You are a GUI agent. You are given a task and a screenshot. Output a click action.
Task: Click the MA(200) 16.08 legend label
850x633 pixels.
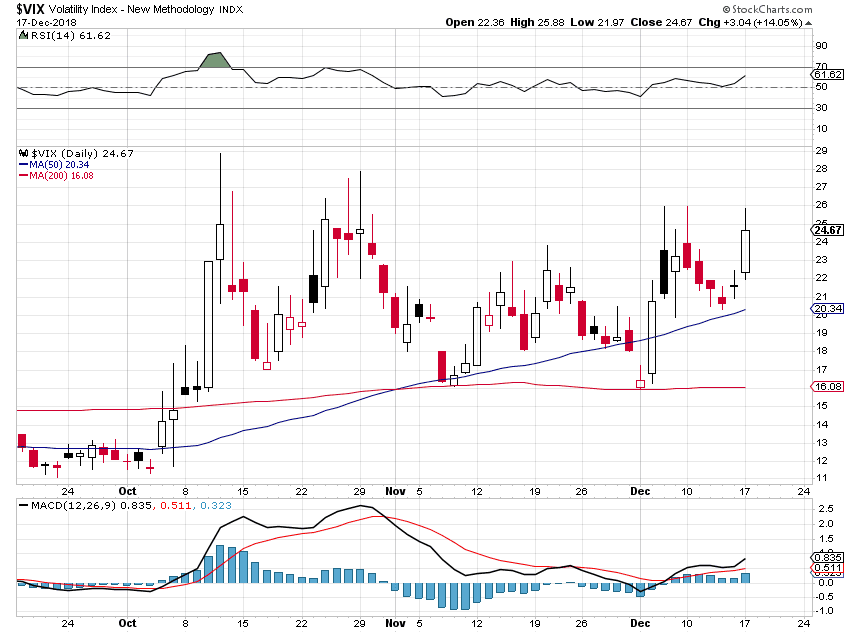pyautogui.click(x=61, y=176)
